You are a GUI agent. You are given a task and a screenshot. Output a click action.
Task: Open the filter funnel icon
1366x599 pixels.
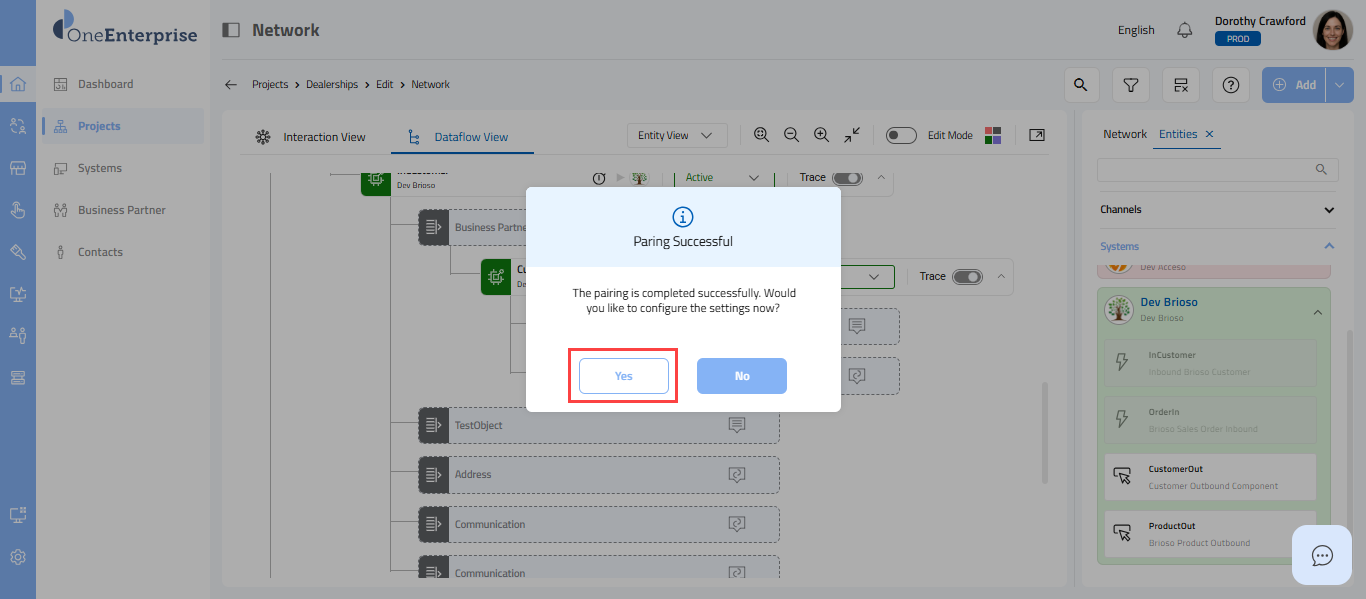1130,85
